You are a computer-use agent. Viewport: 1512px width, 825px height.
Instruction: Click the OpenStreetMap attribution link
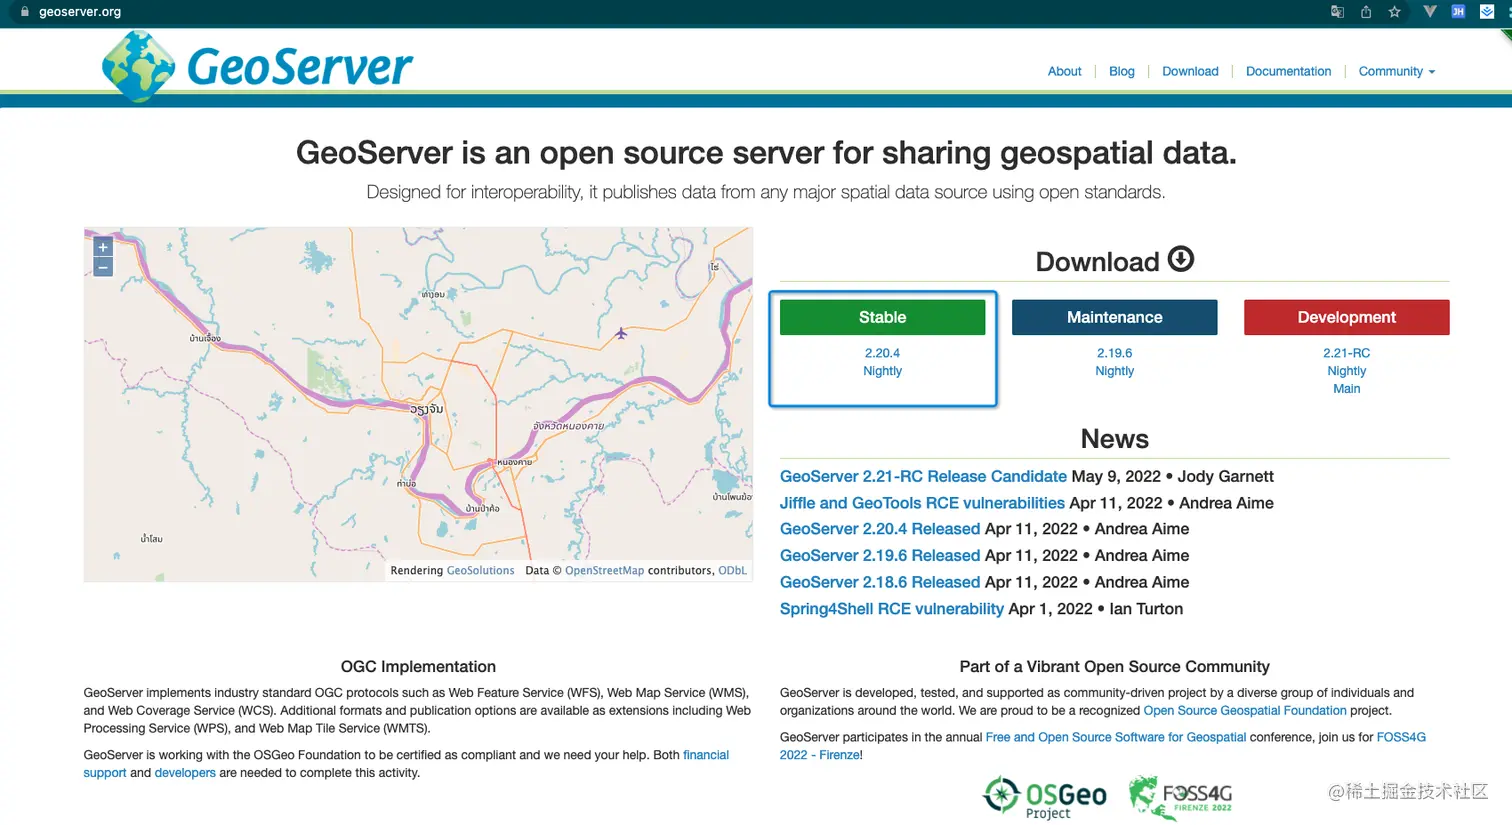(604, 571)
